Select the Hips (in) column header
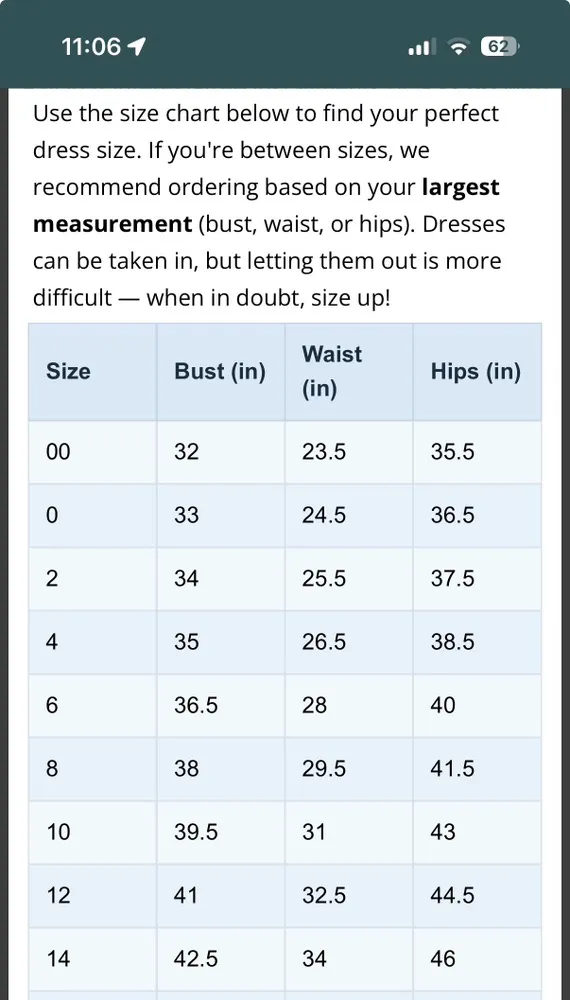This screenshot has height=1000, width=570. 476,371
